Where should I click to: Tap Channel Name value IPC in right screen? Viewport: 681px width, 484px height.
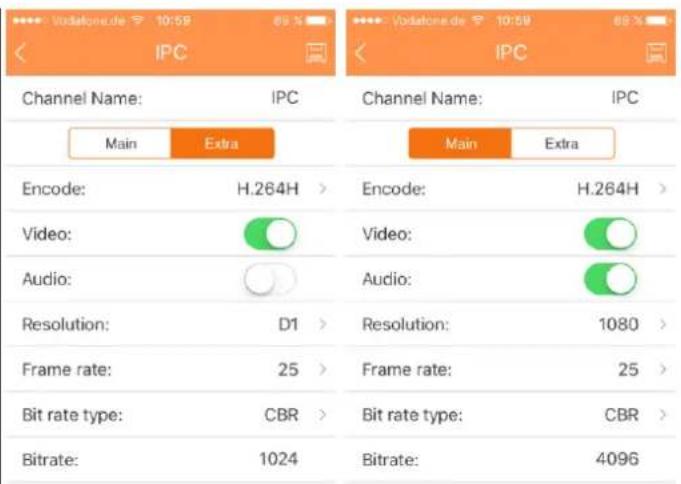coord(625,98)
